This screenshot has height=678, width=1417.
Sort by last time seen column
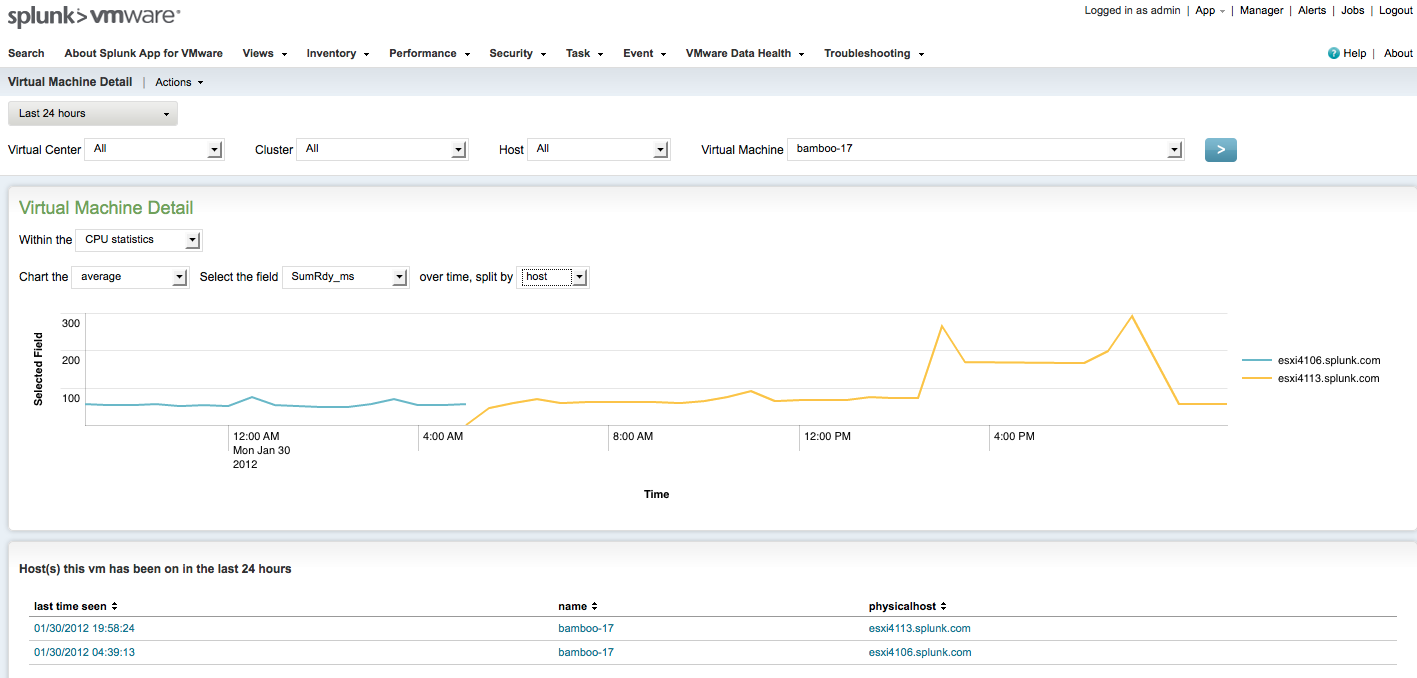76,606
